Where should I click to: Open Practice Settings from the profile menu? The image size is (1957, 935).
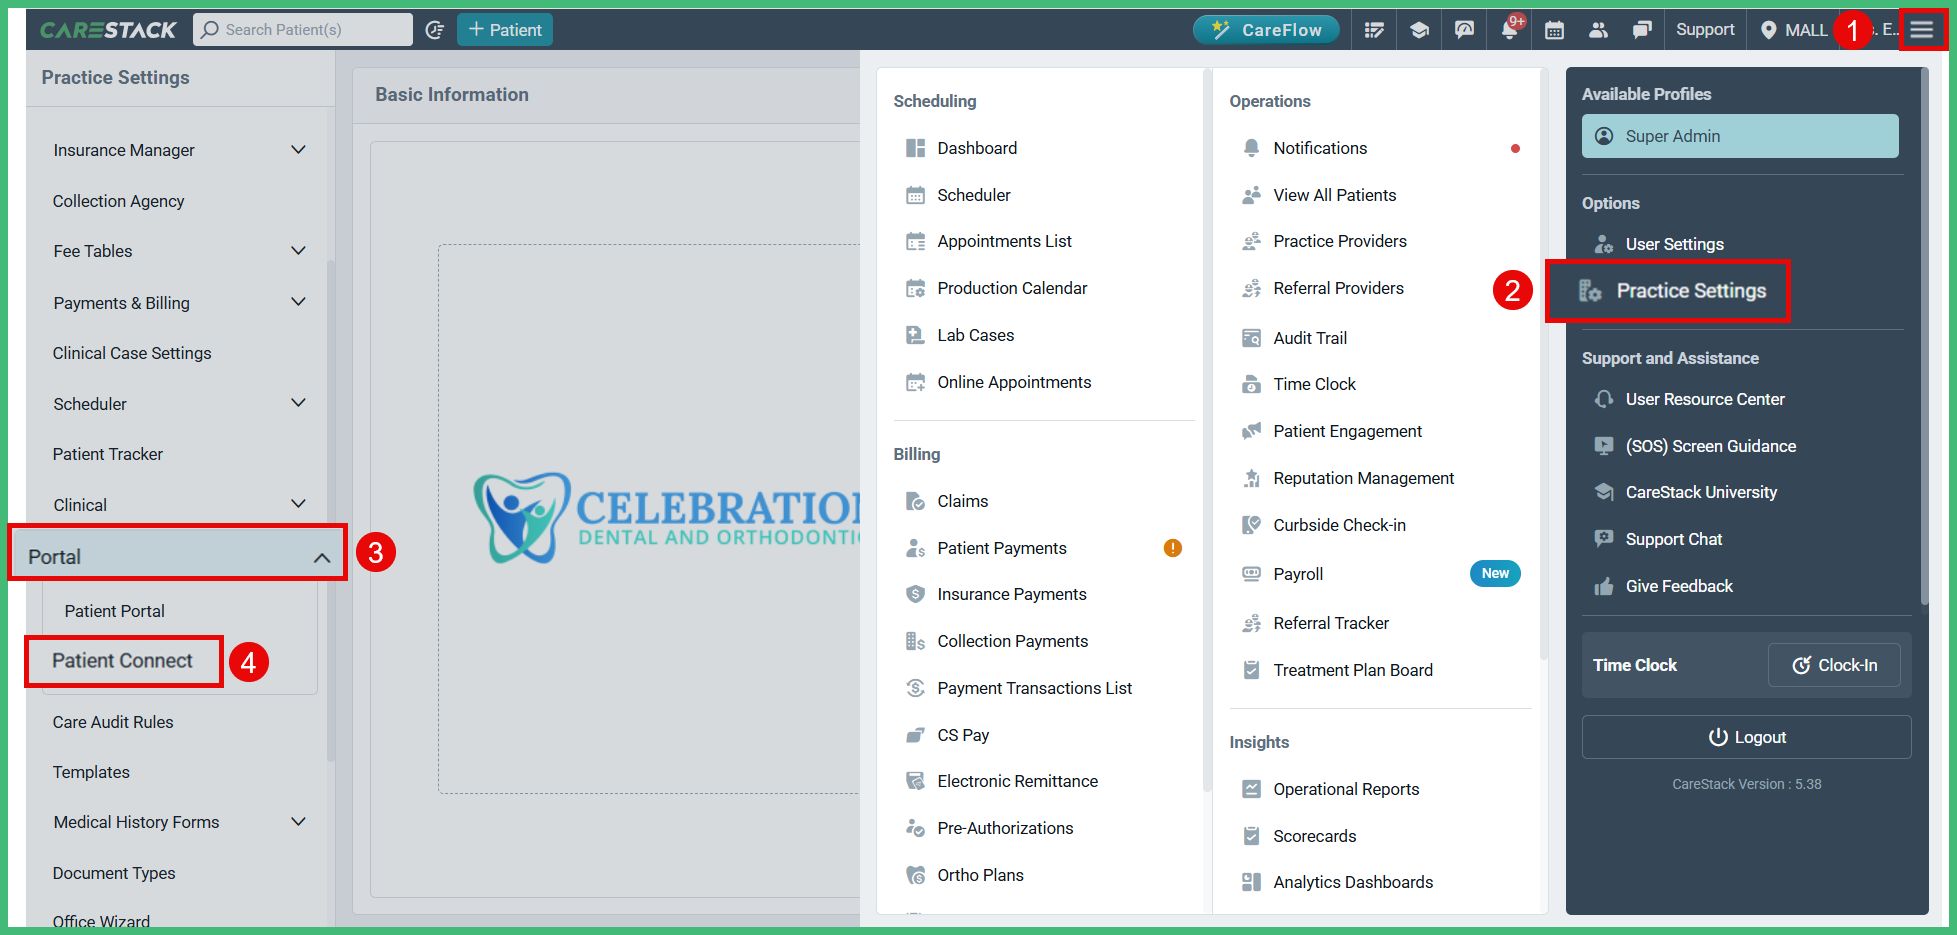coord(1690,290)
